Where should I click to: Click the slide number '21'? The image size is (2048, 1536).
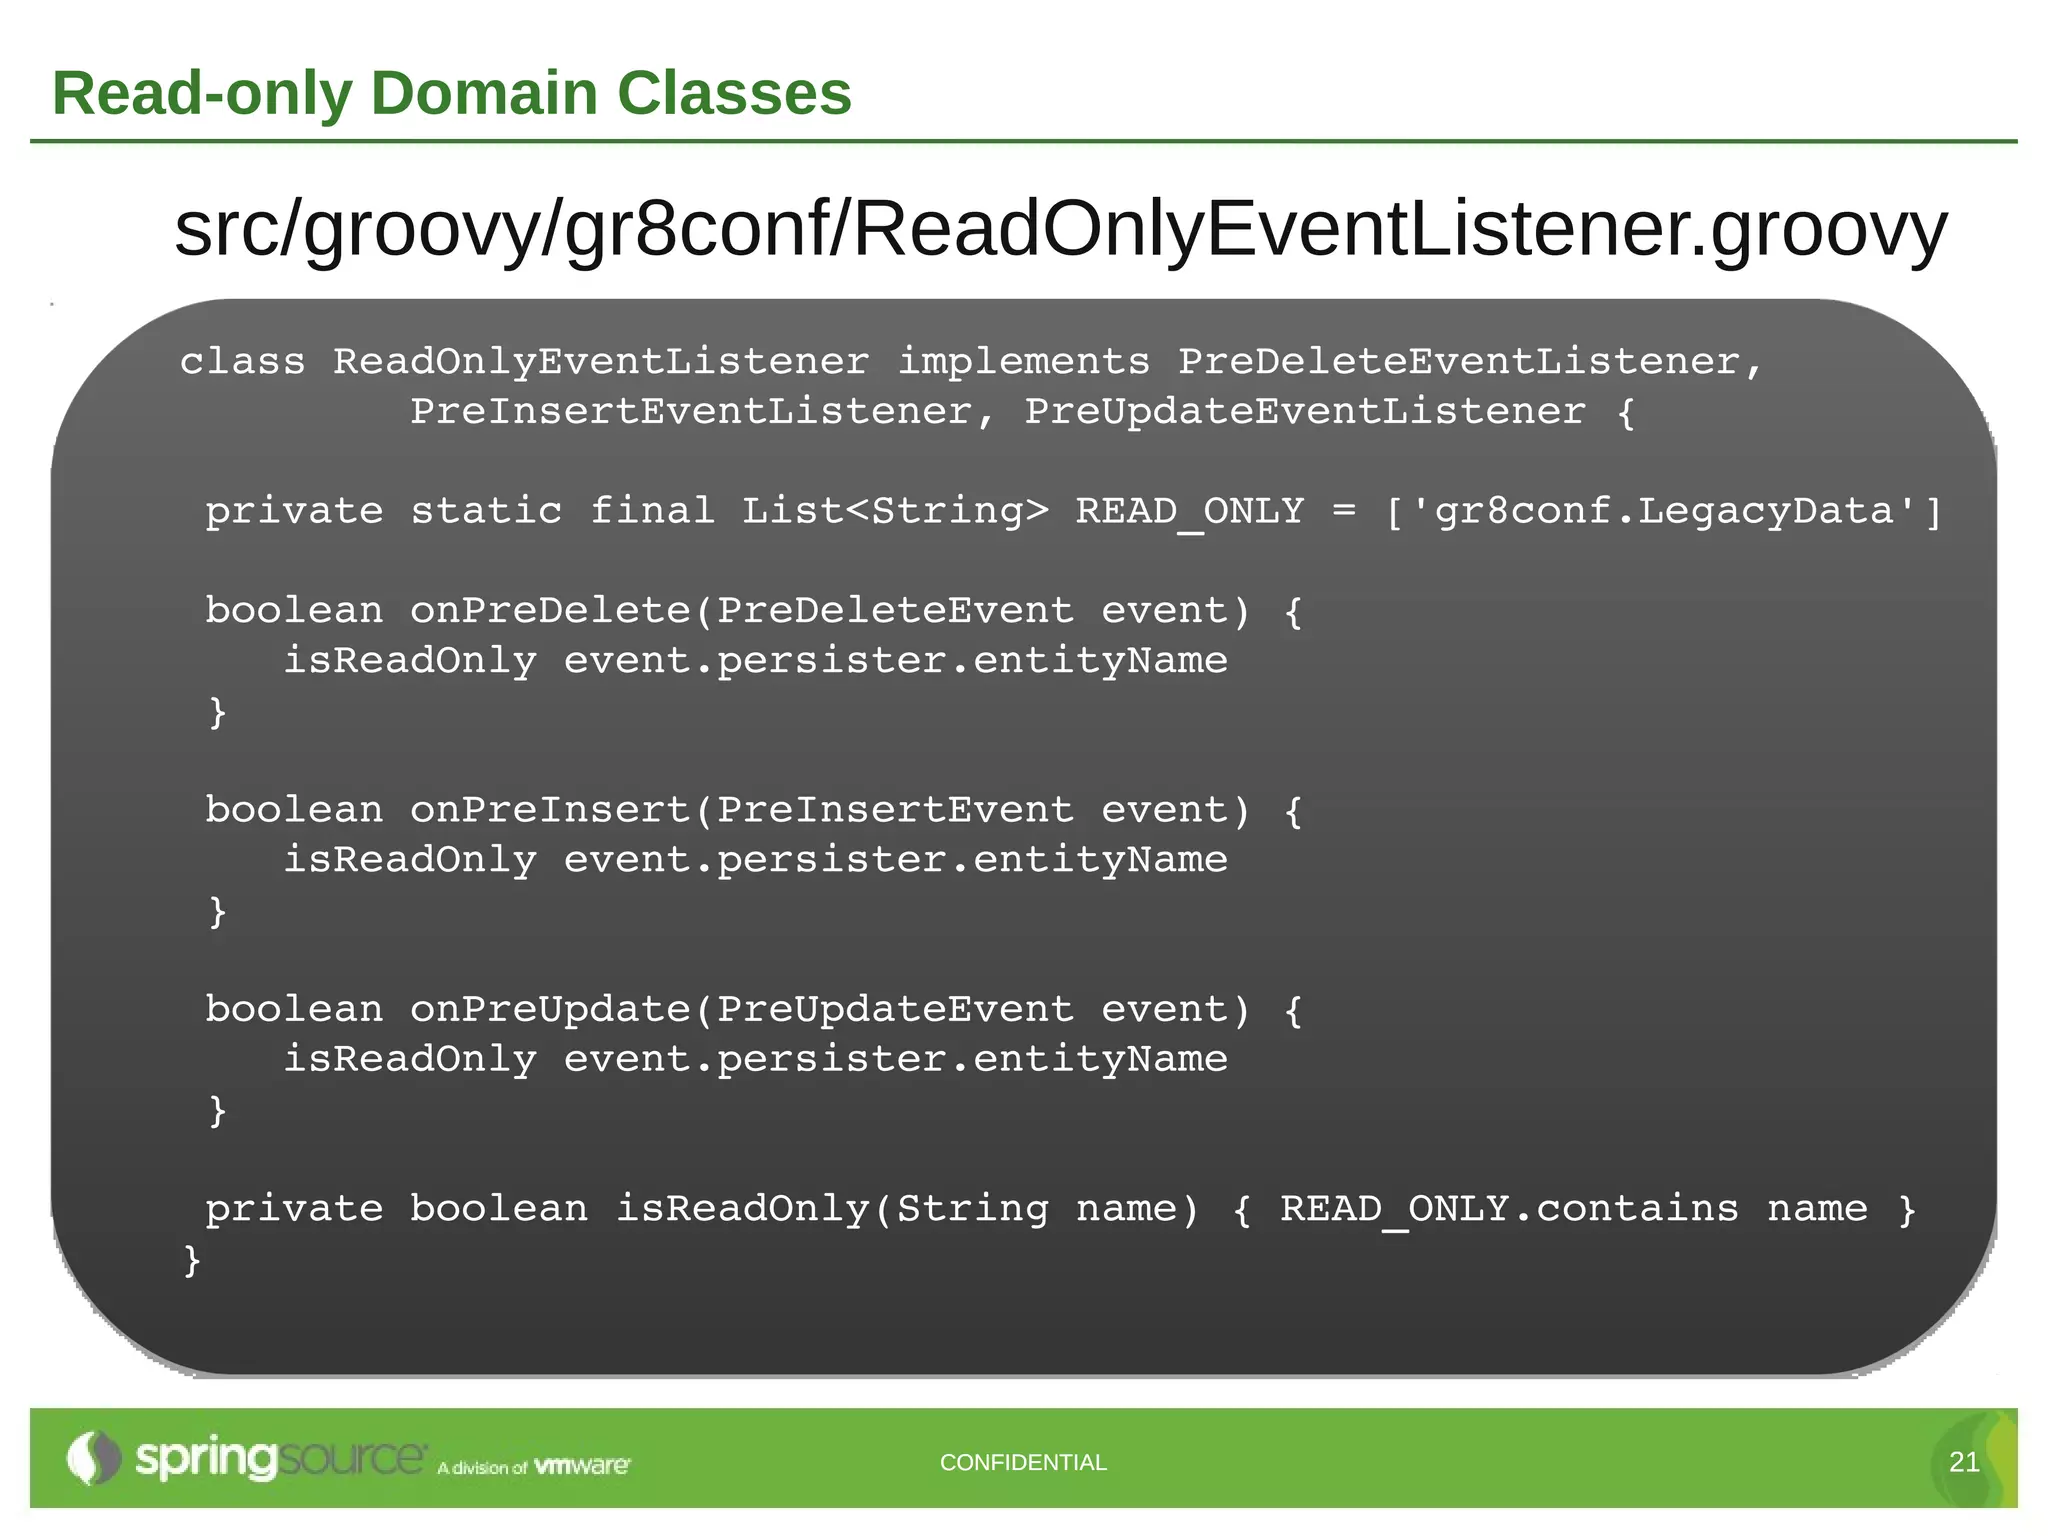(x=1964, y=1463)
